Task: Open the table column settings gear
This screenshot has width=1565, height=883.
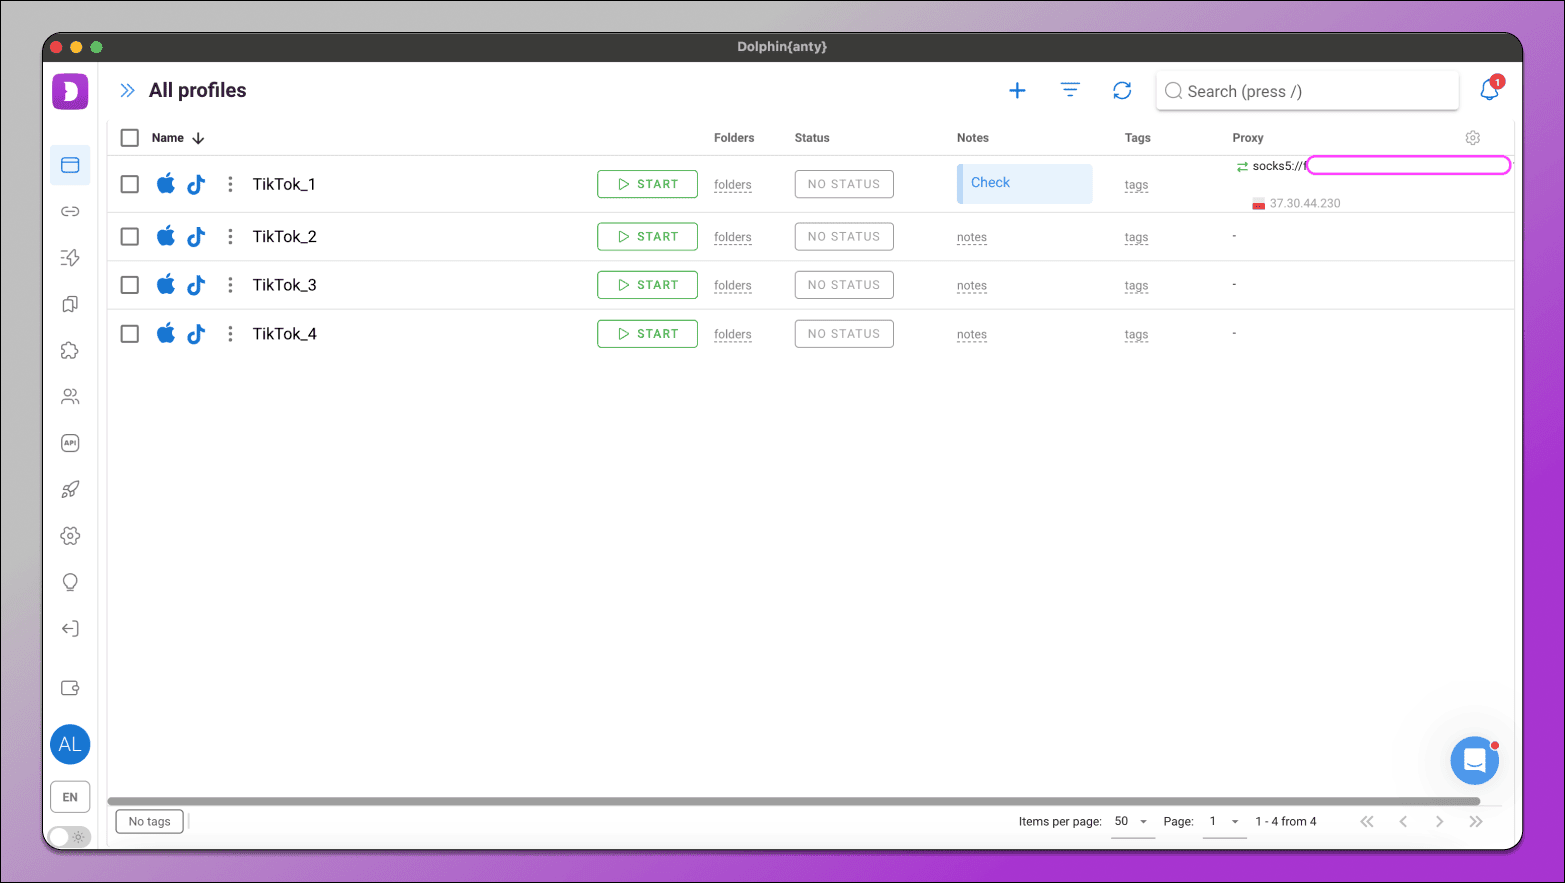Action: 1473,138
